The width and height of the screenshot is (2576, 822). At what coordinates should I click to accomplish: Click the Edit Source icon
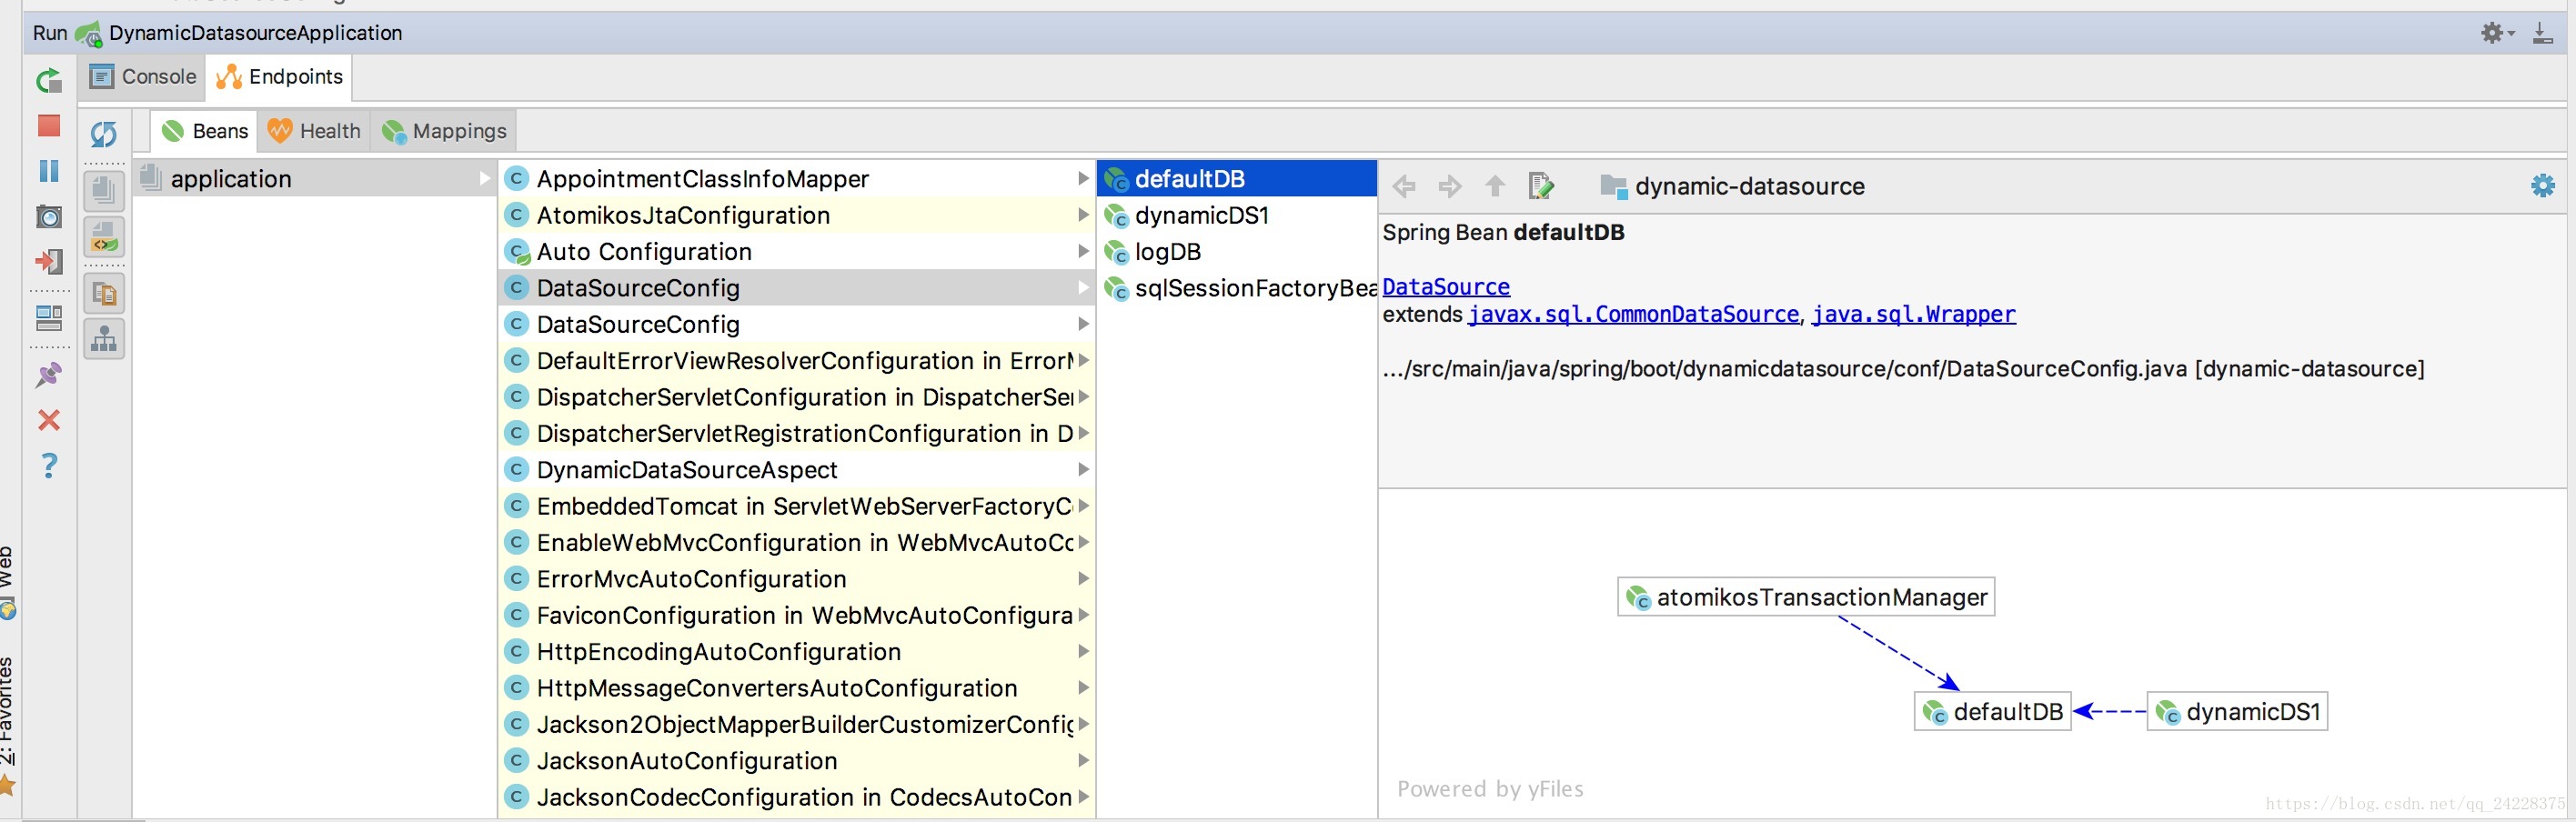1541,186
